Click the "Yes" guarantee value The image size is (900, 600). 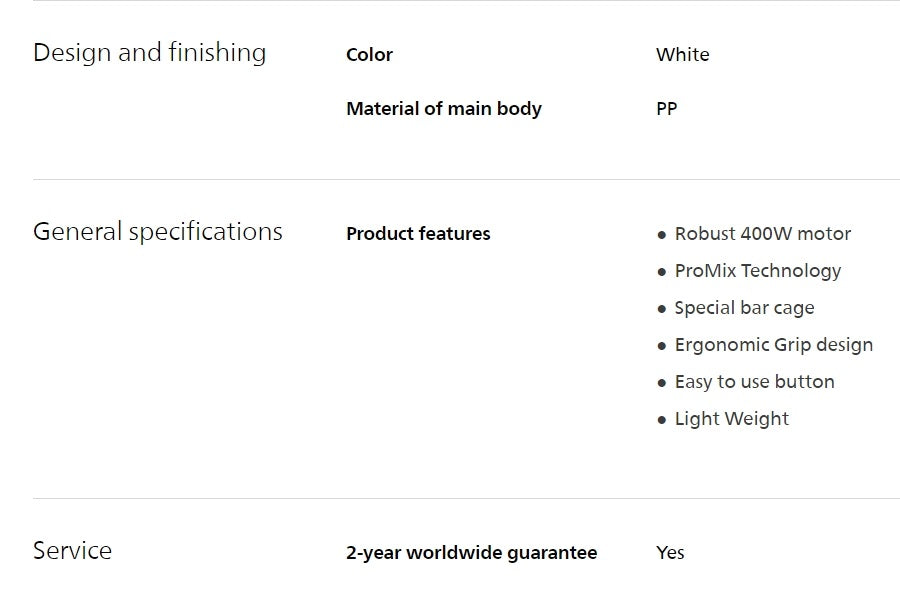670,553
